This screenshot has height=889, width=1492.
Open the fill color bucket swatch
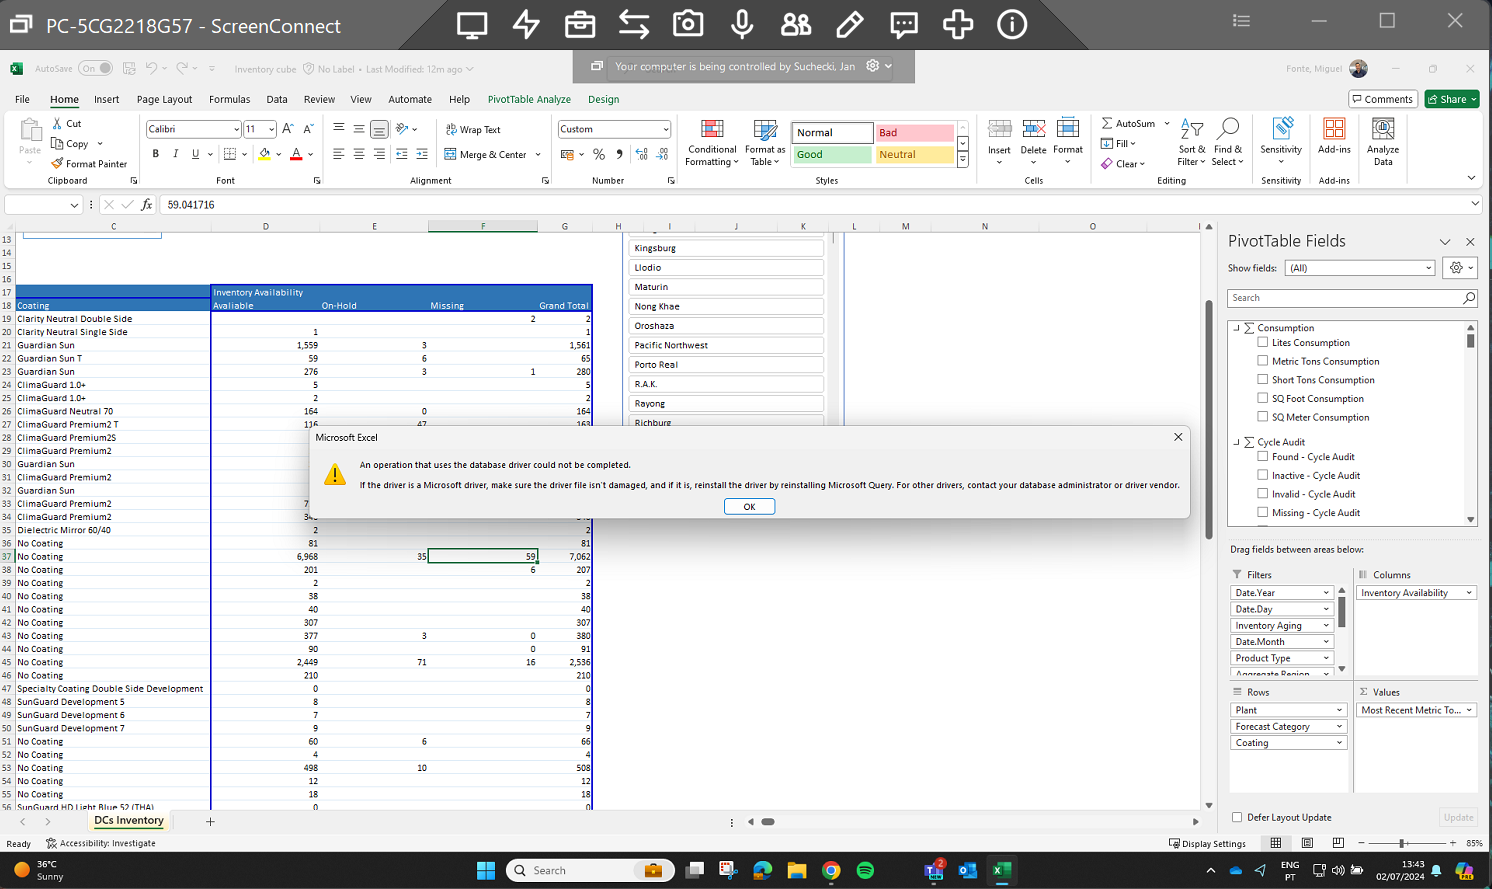pyautogui.click(x=264, y=154)
